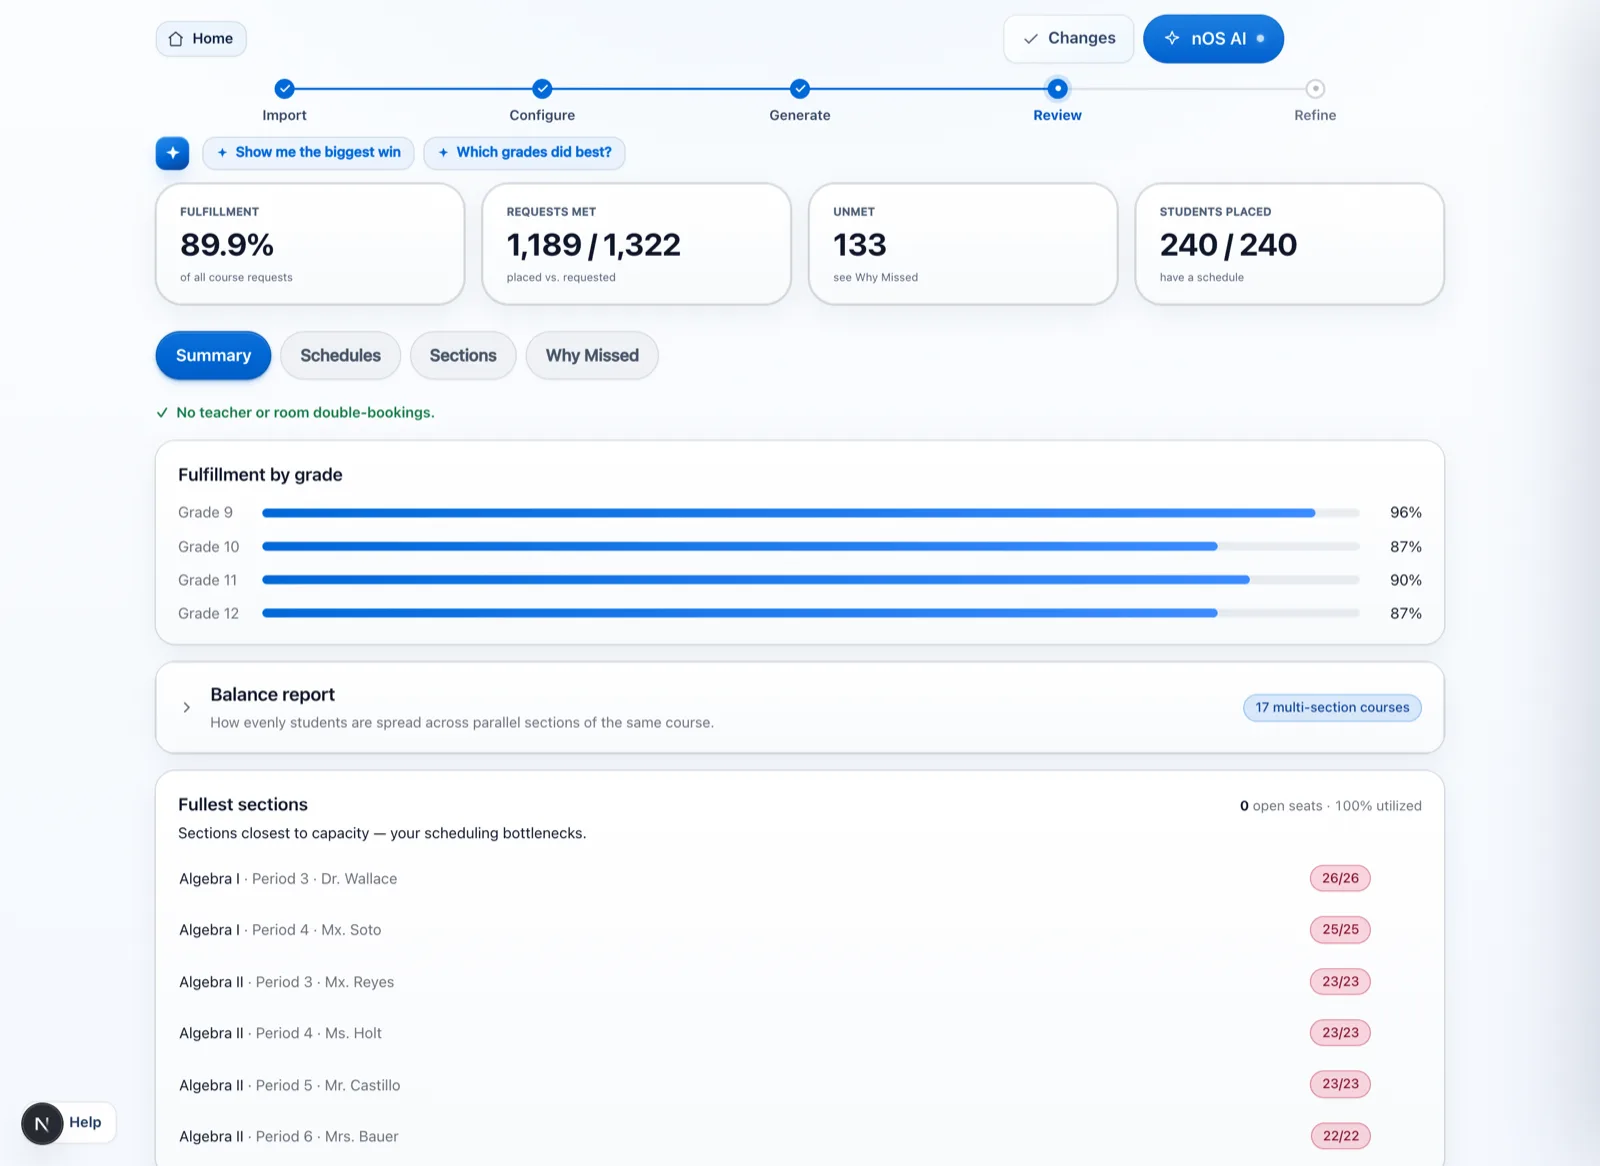Click the Grade 11 fulfillment bar
Viewport: 1600px width, 1166px height.
(x=811, y=580)
